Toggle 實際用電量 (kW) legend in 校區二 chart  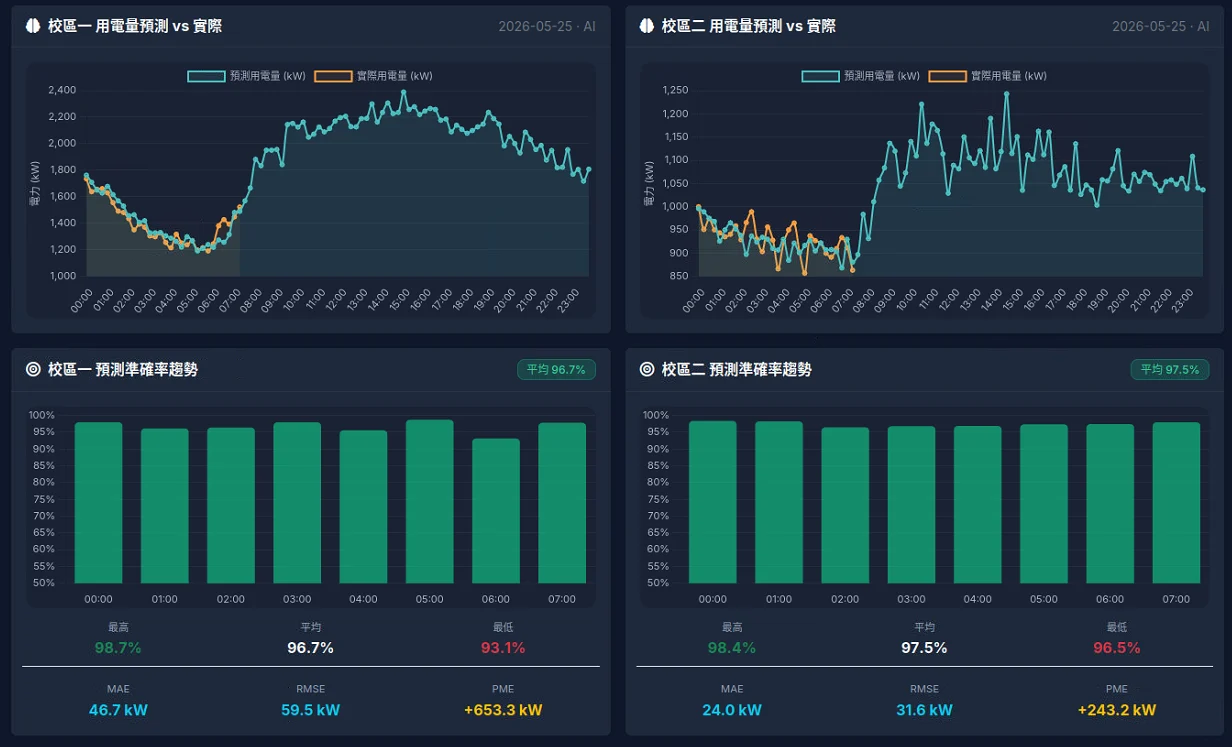tap(987, 76)
